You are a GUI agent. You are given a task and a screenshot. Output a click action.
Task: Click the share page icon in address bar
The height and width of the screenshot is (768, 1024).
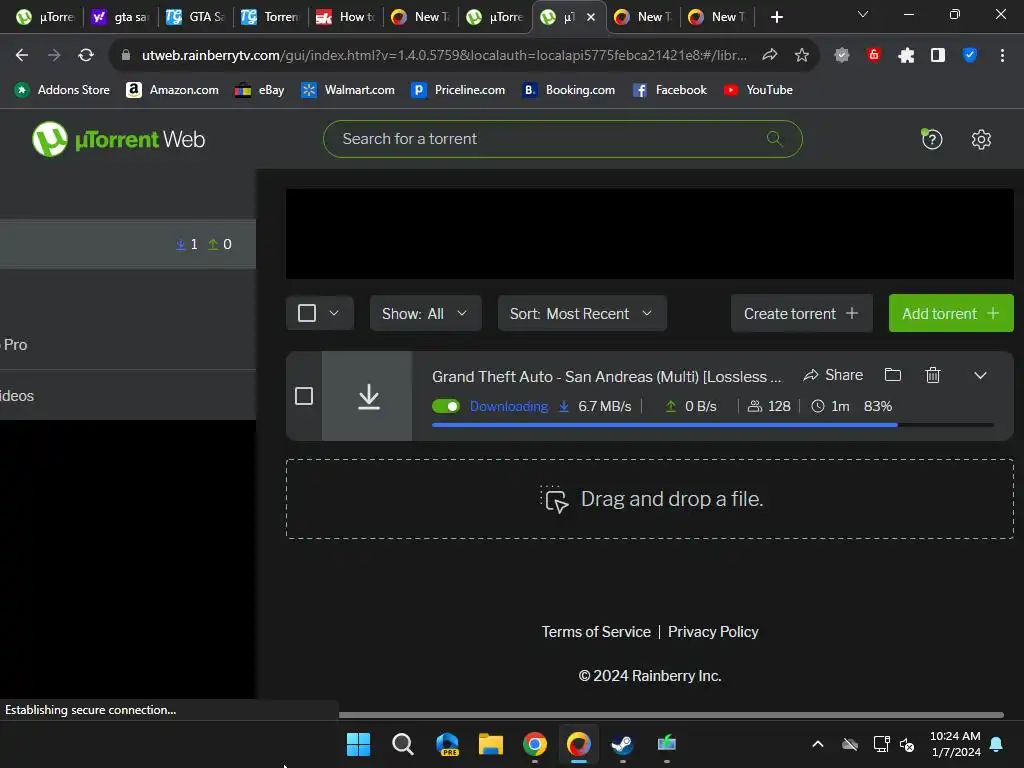[769, 56]
